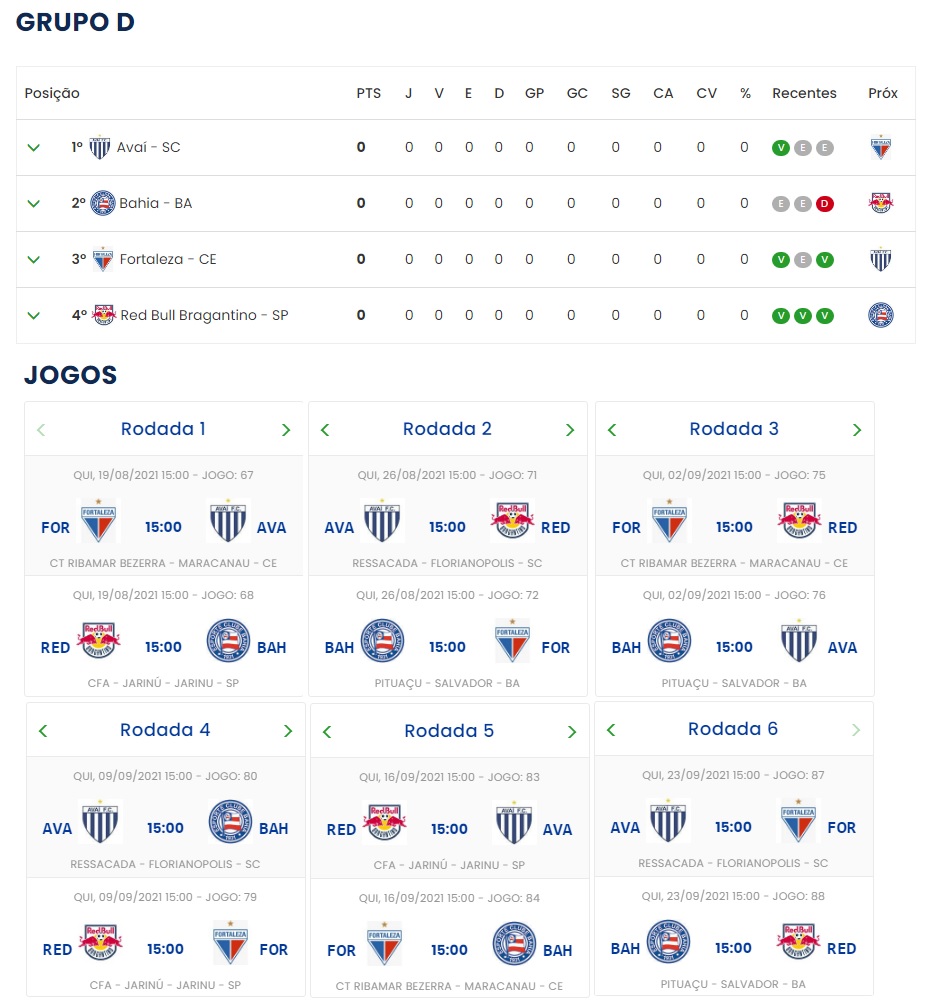
Task: Expand the Avaí - SC row chevron
Action: (x=33, y=148)
